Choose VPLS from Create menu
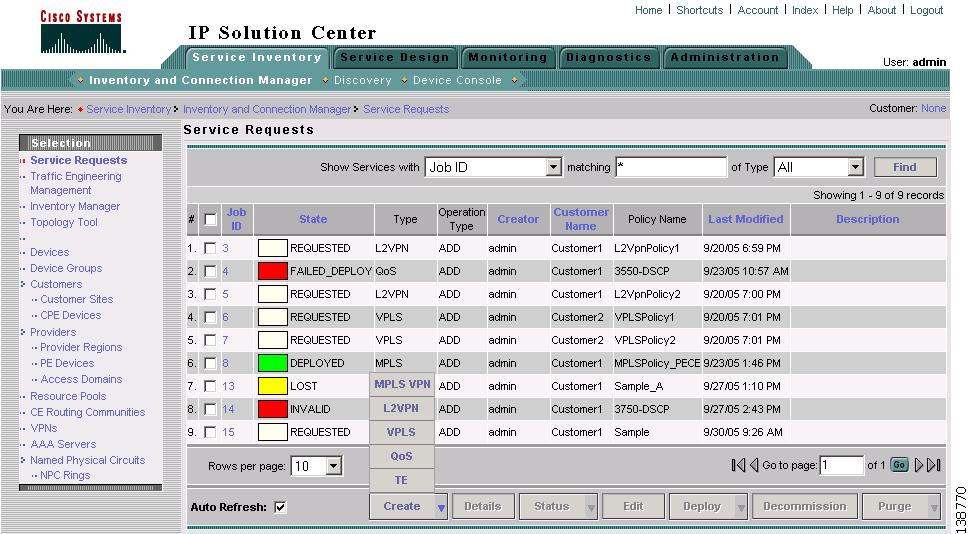968x534 pixels. pyautogui.click(x=402, y=432)
